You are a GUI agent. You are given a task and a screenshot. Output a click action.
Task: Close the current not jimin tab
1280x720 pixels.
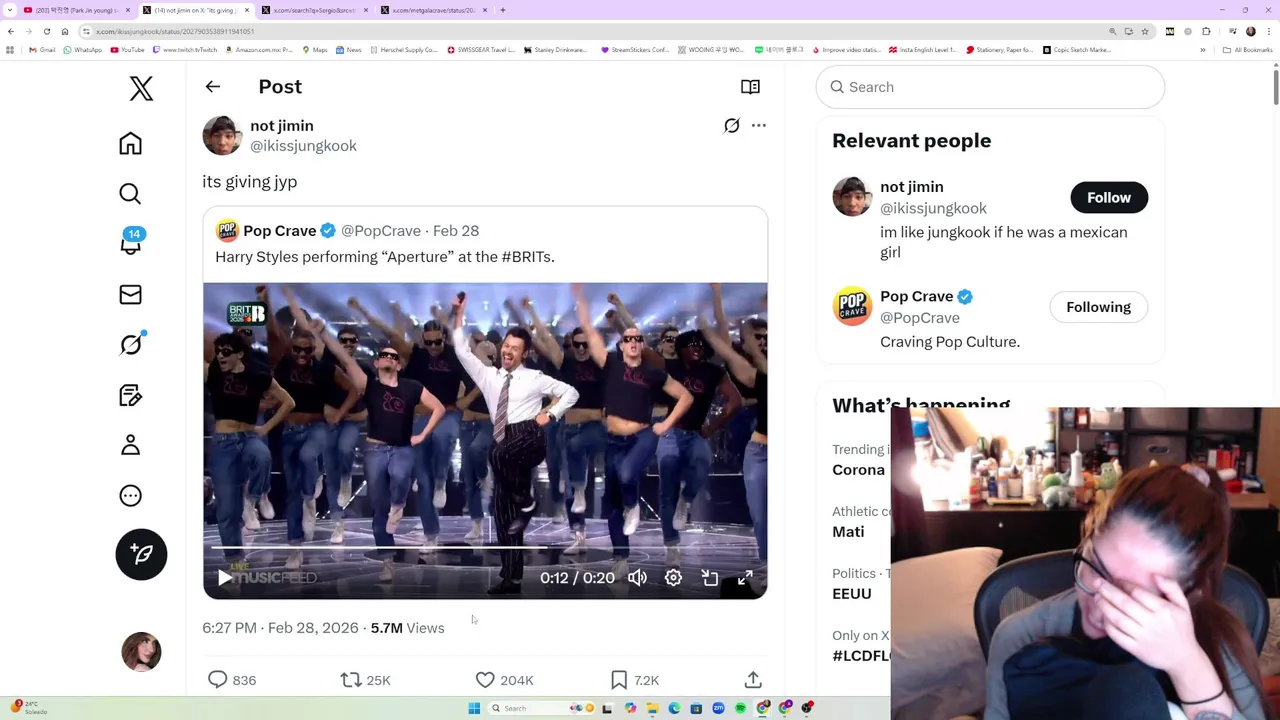pyautogui.click(x=247, y=10)
